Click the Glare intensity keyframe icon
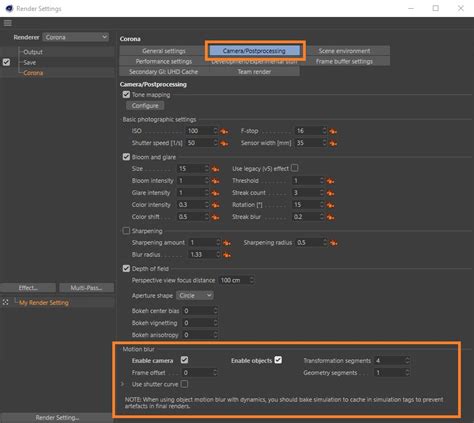The height and width of the screenshot is (423, 474). pyautogui.click(x=216, y=193)
